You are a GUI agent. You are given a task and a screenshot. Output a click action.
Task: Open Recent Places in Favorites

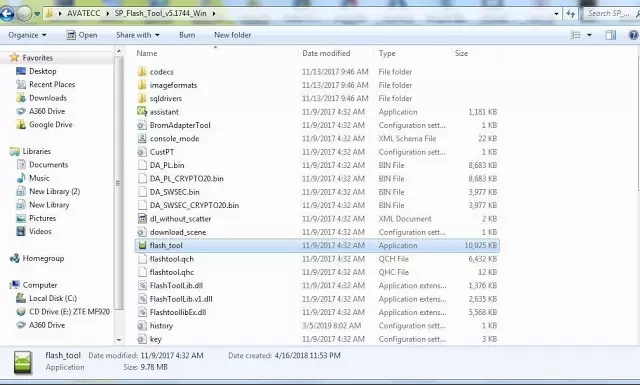(52, 85)
